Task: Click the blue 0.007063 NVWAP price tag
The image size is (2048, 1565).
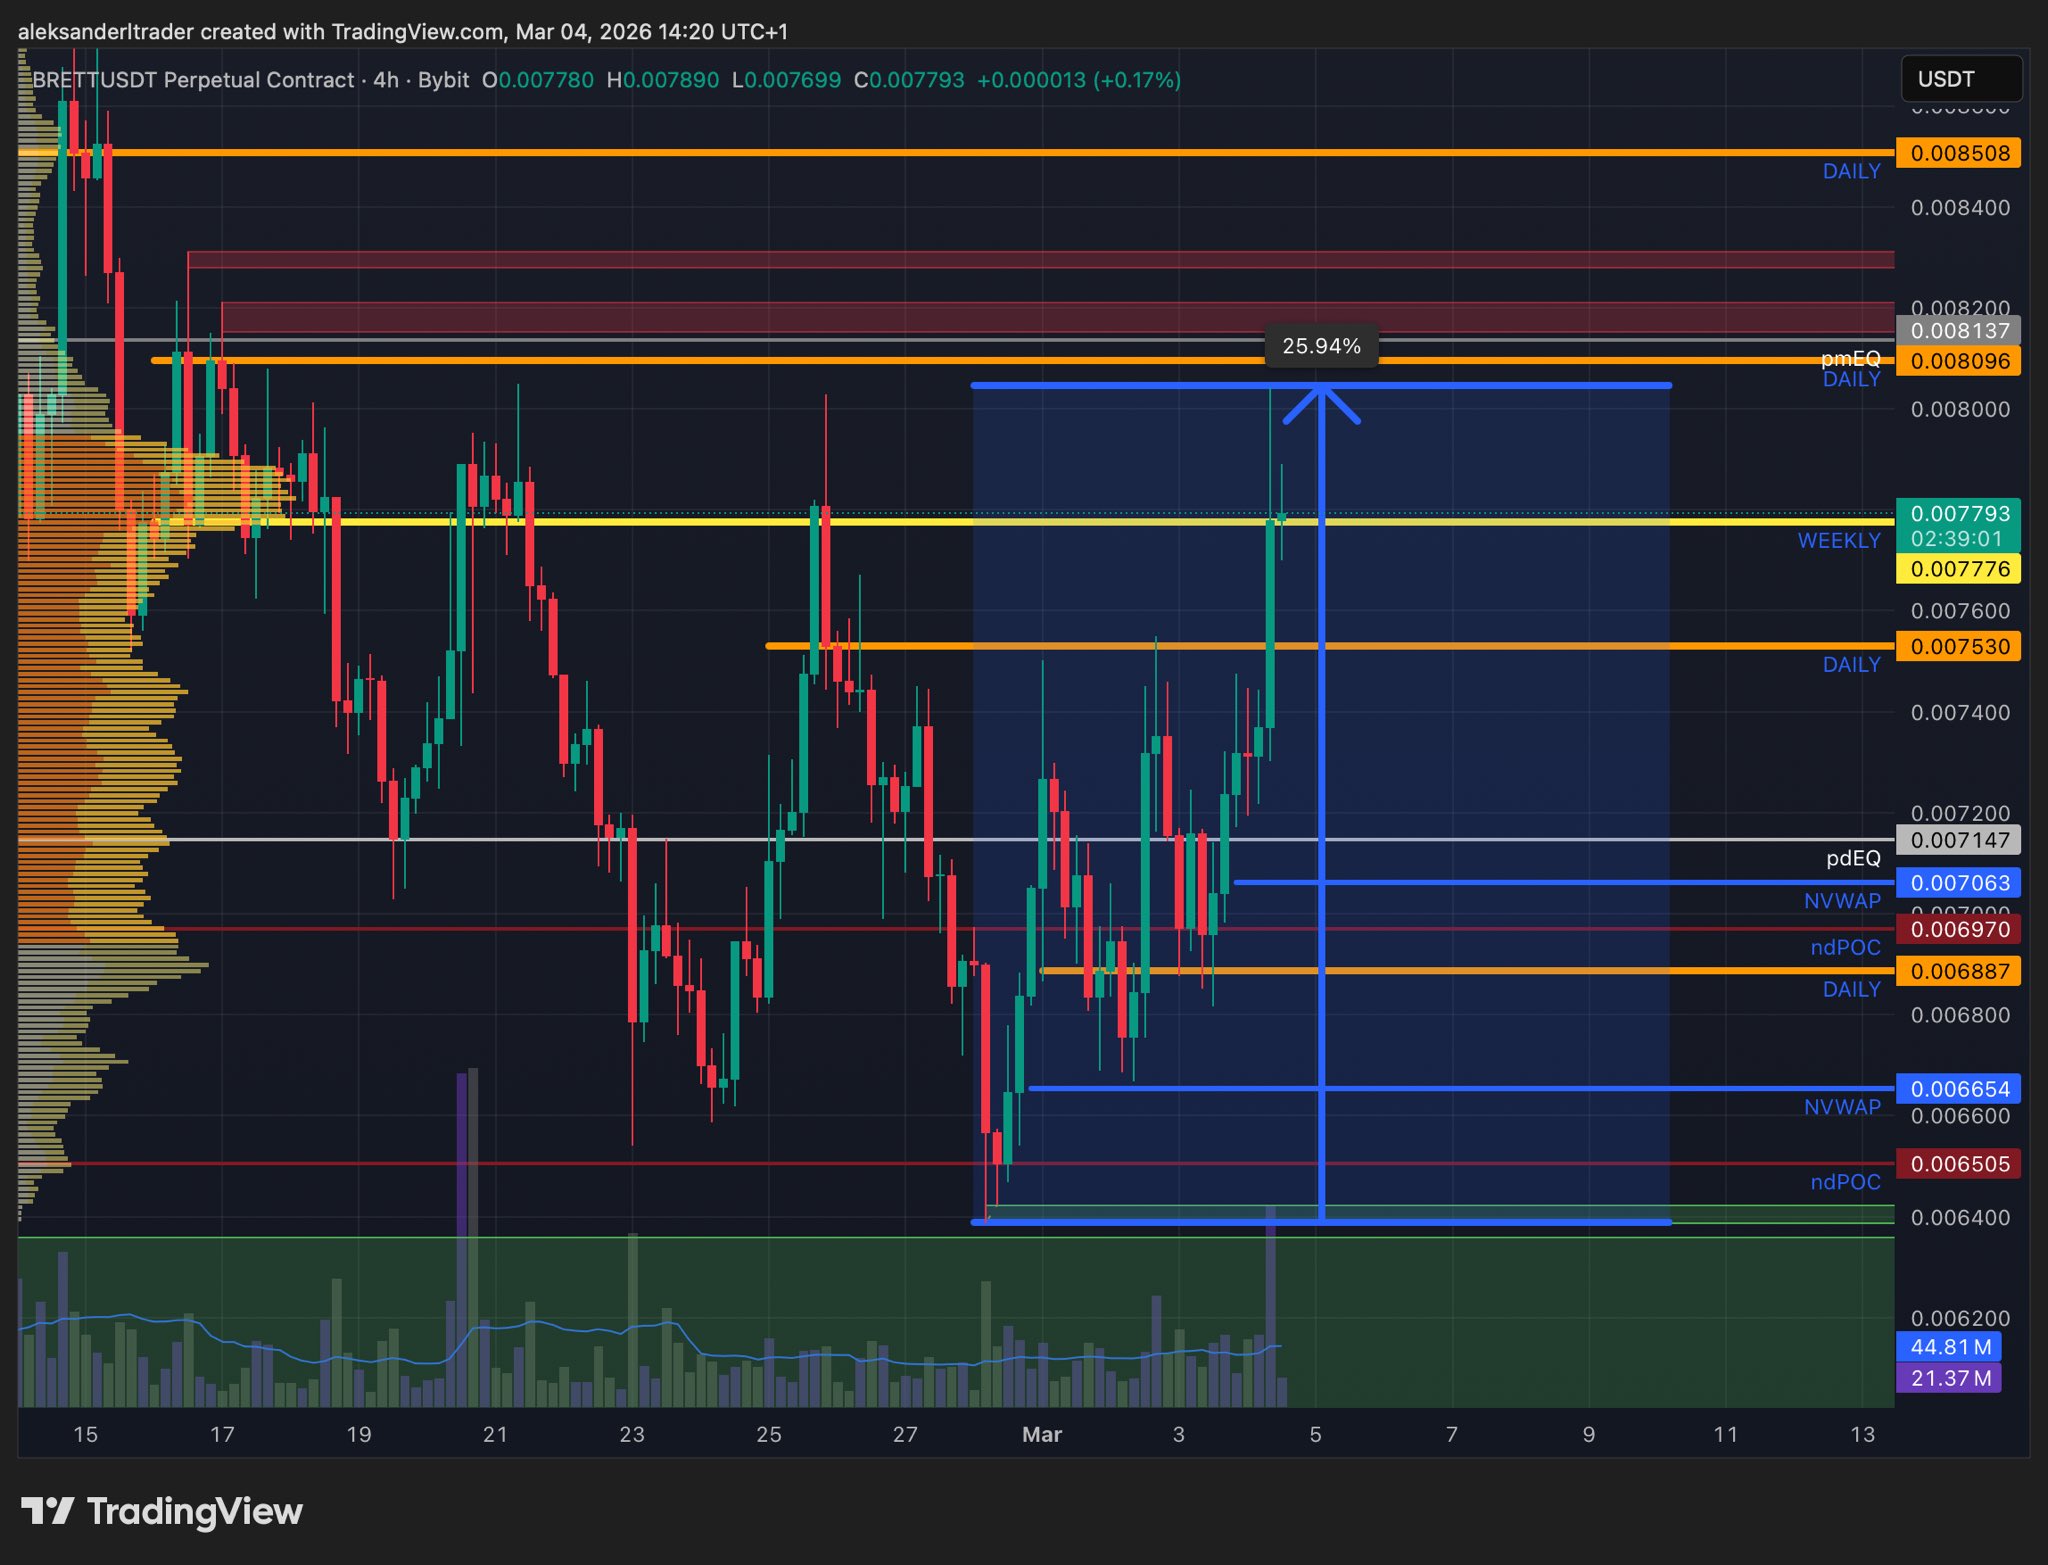Action: point(1958,883)
